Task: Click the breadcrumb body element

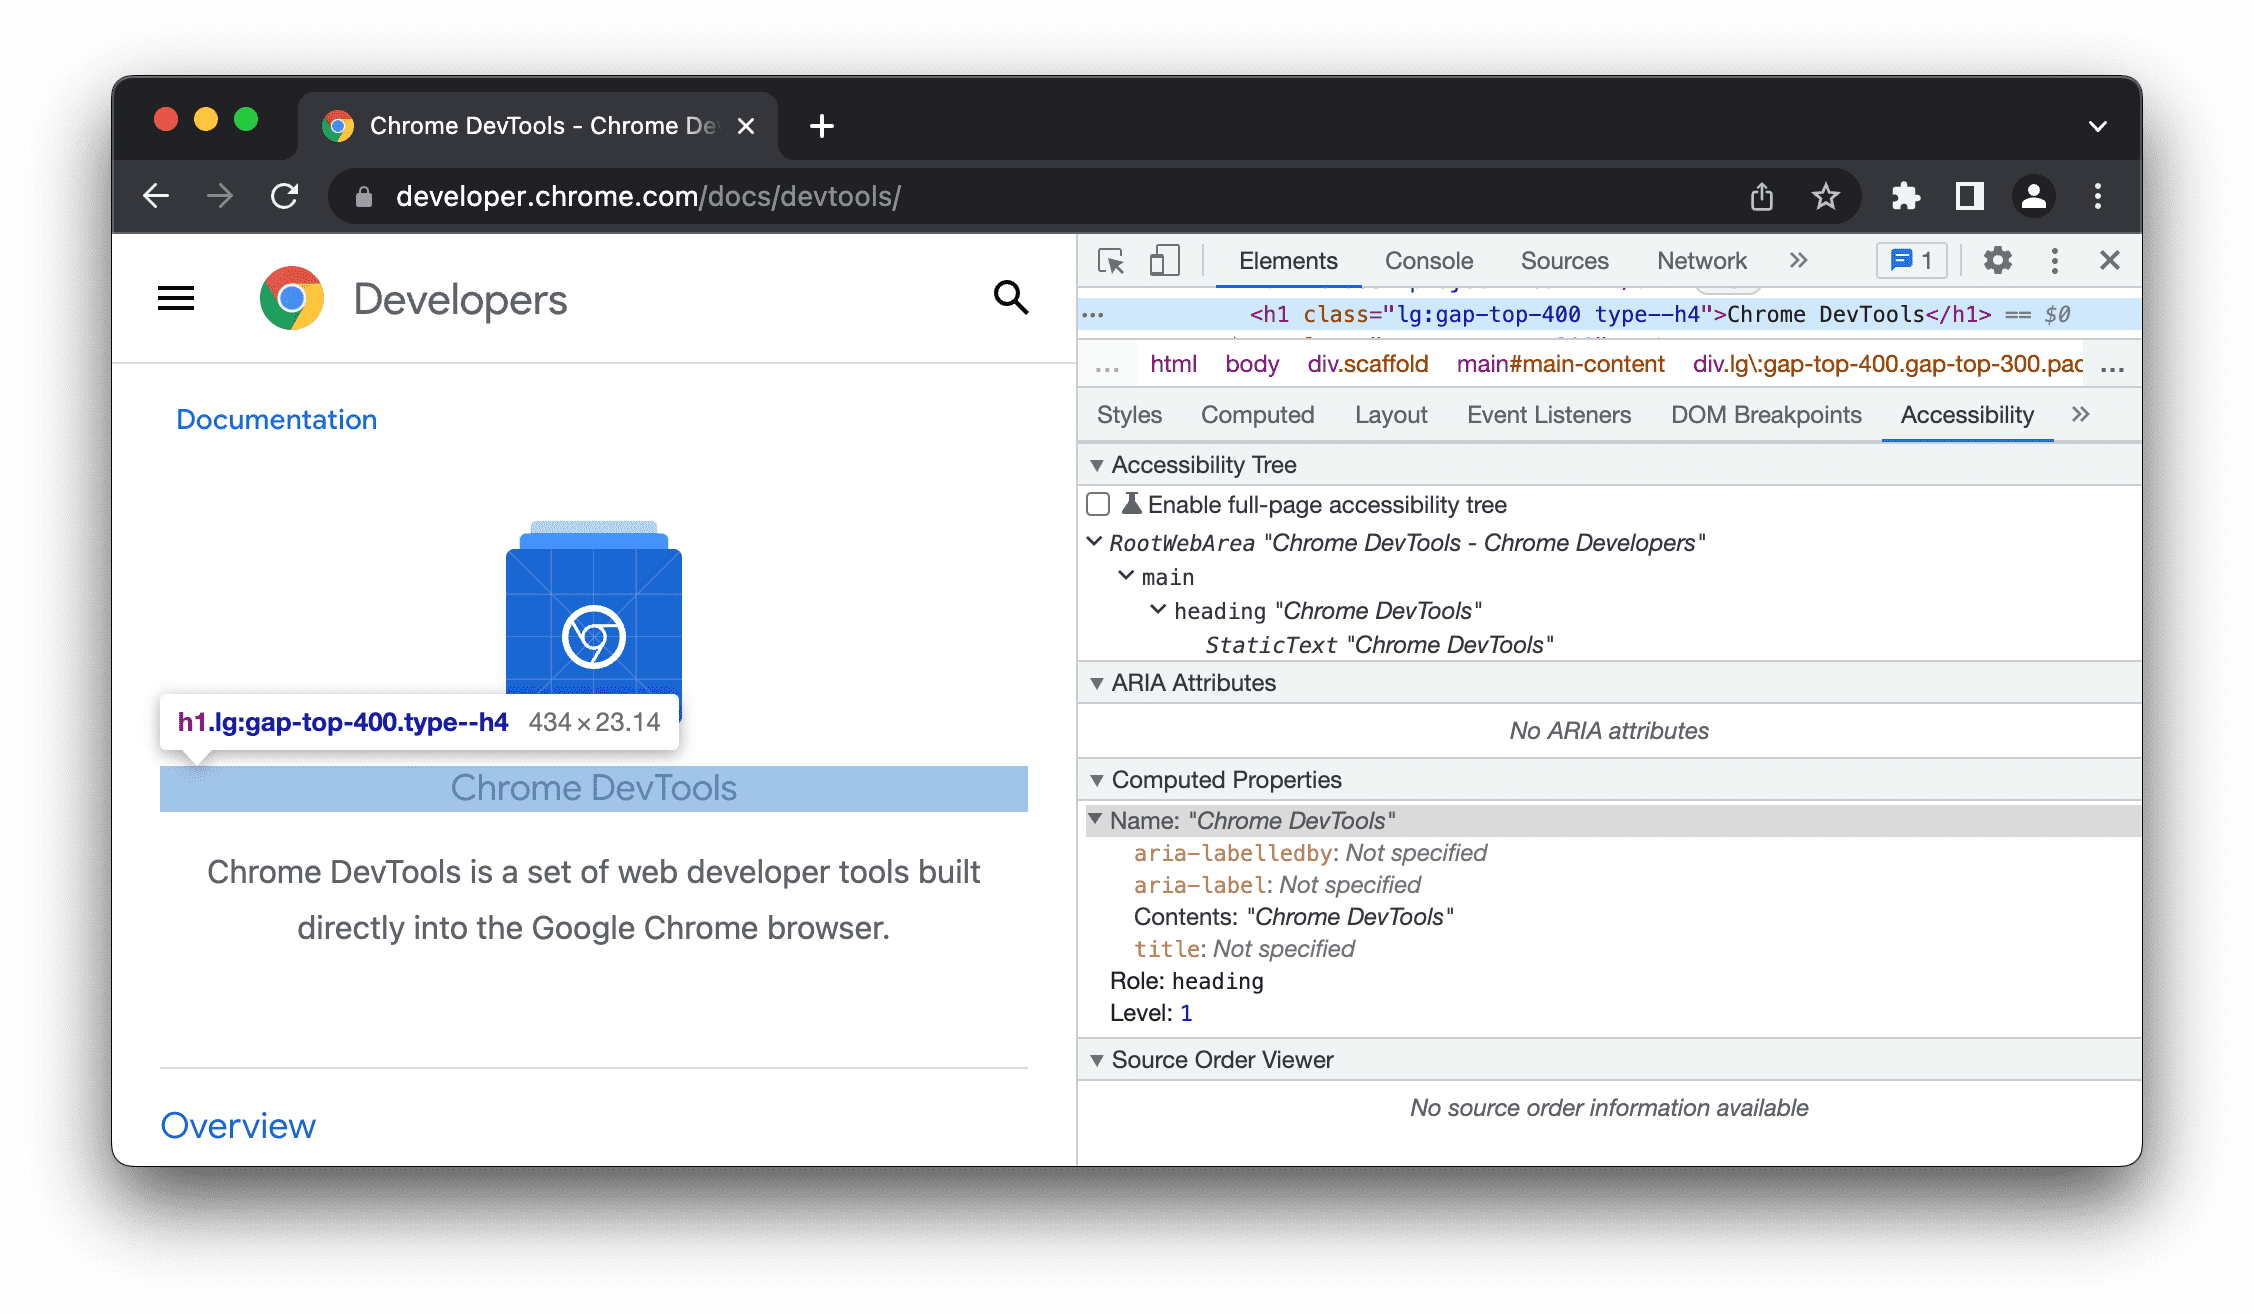Action: click(1251, 363)
